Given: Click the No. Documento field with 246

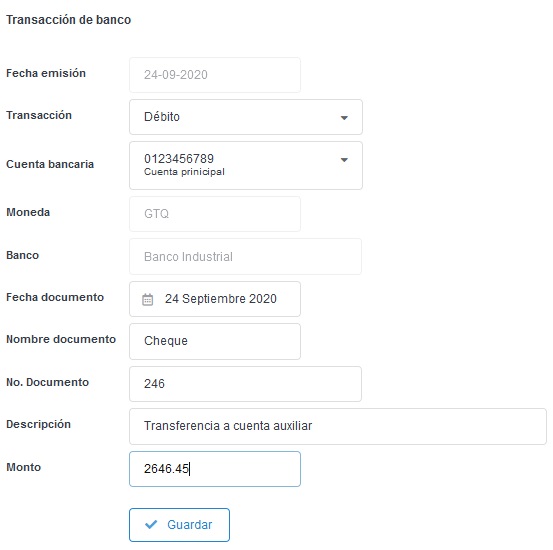Looking at the screenshot, I should coord(245,384).
